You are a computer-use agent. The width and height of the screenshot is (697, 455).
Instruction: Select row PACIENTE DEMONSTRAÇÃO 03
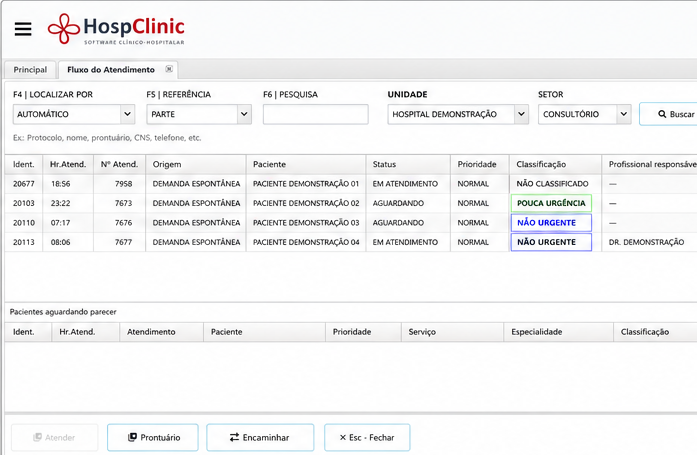(x=351, y=223)
